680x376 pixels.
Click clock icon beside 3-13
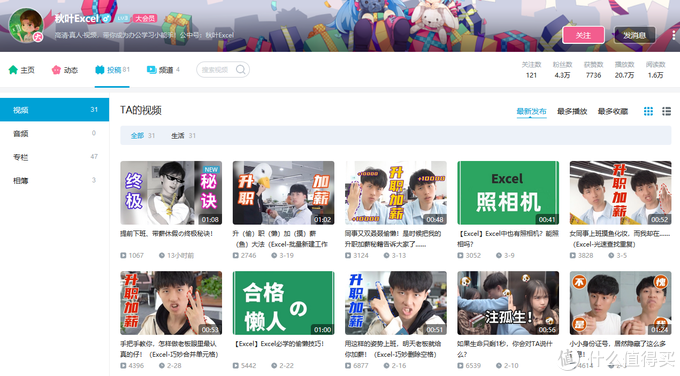[386, 255]
